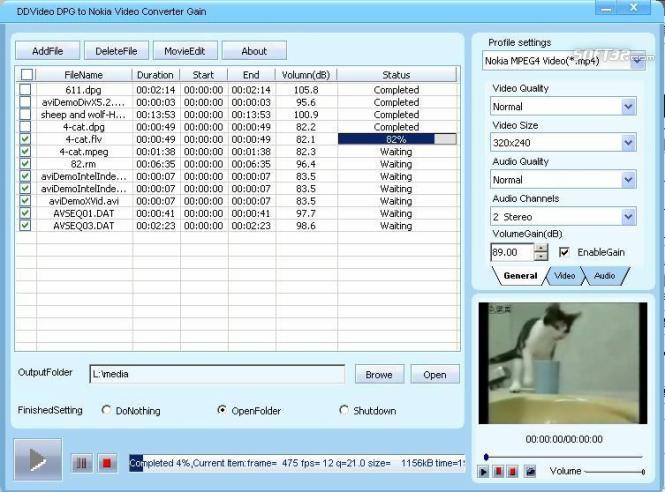Select the OpenFolder finished setting
This screenshot has height=492, width=665.
click(221, 410)
